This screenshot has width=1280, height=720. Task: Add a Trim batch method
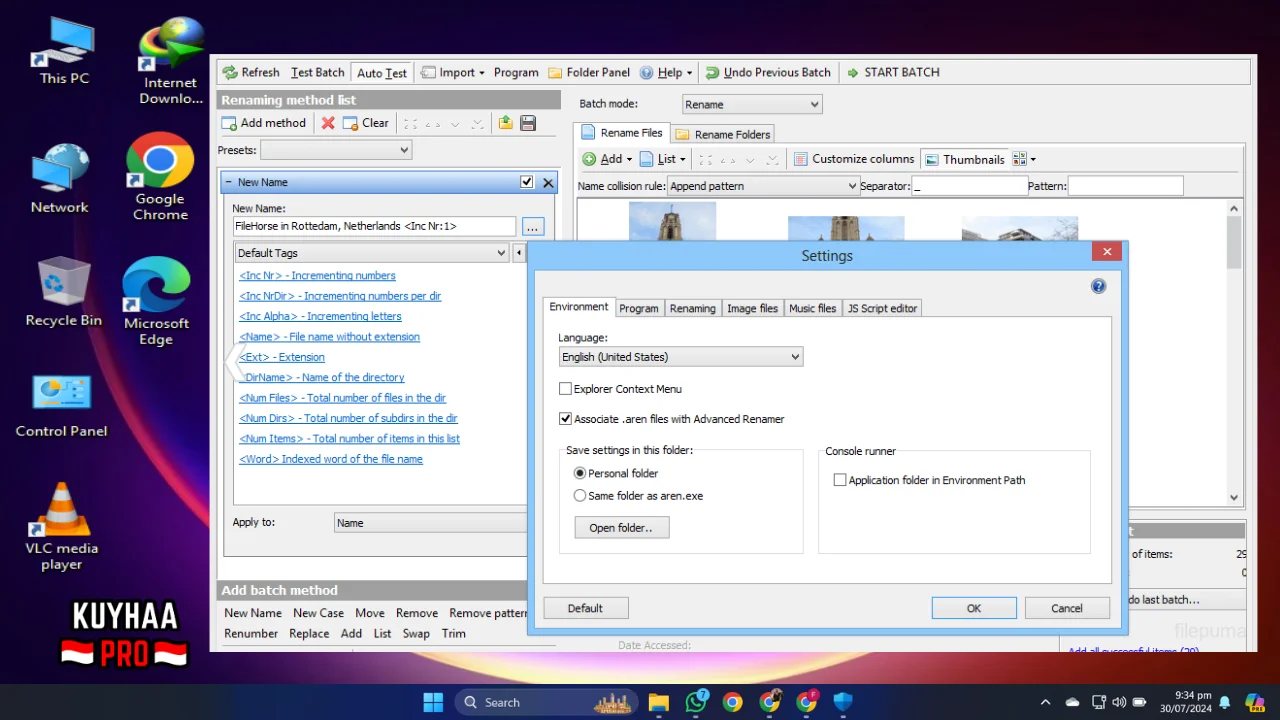(x=454, y=633)
